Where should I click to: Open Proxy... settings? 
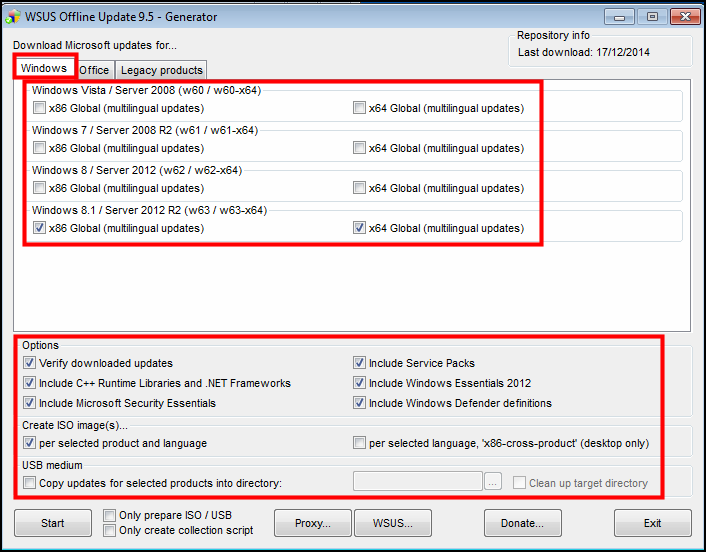[312, 523]
